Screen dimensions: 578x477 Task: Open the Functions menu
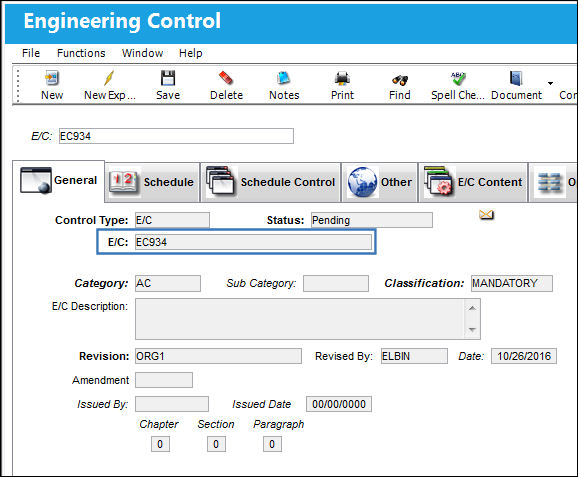pos(81,53)
